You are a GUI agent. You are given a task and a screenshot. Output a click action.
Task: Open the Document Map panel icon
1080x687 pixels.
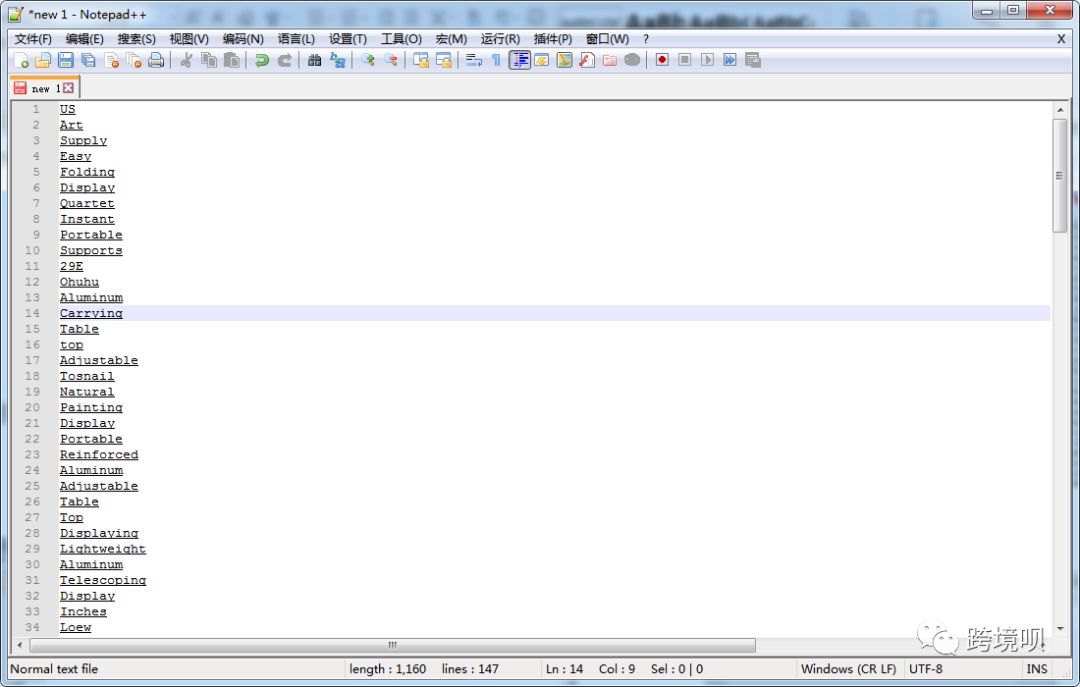(564, 61)
